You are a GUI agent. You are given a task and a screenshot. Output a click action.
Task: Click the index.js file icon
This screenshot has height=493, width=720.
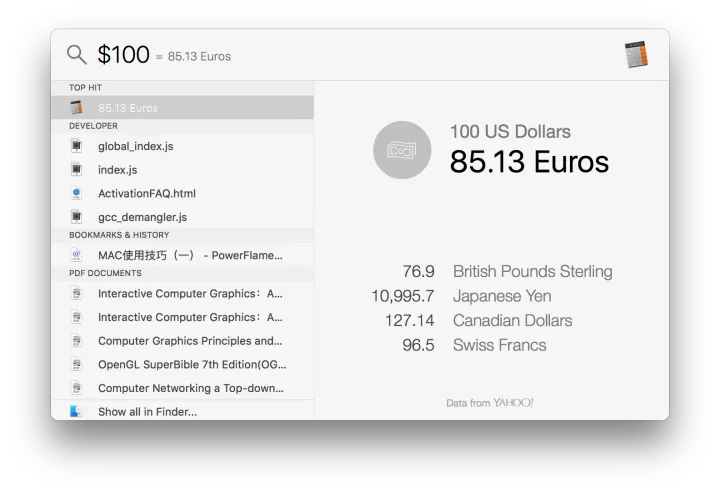pos(76,170)
